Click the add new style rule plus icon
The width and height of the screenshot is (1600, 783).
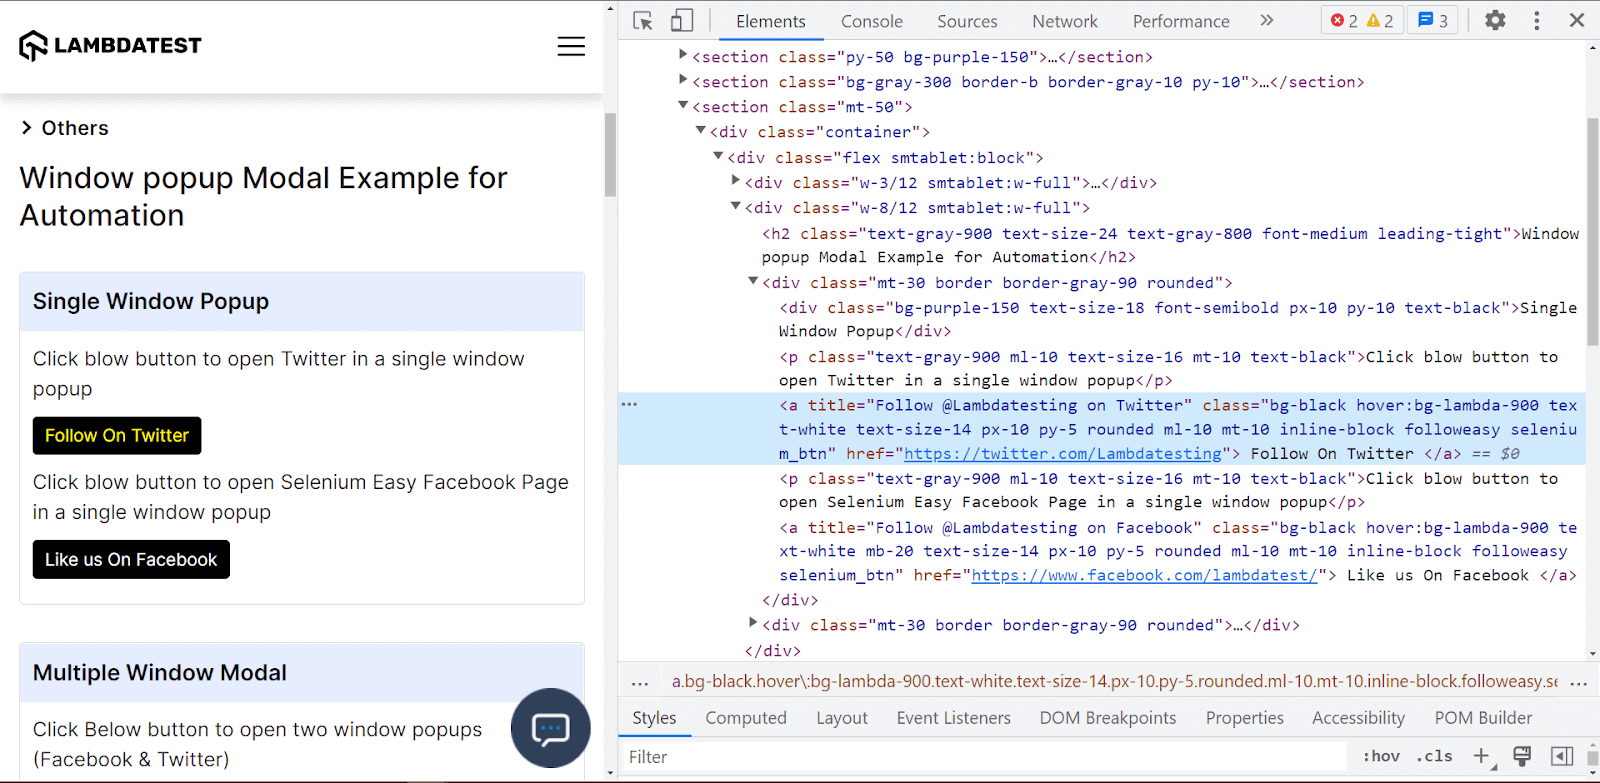(1481, 756)
